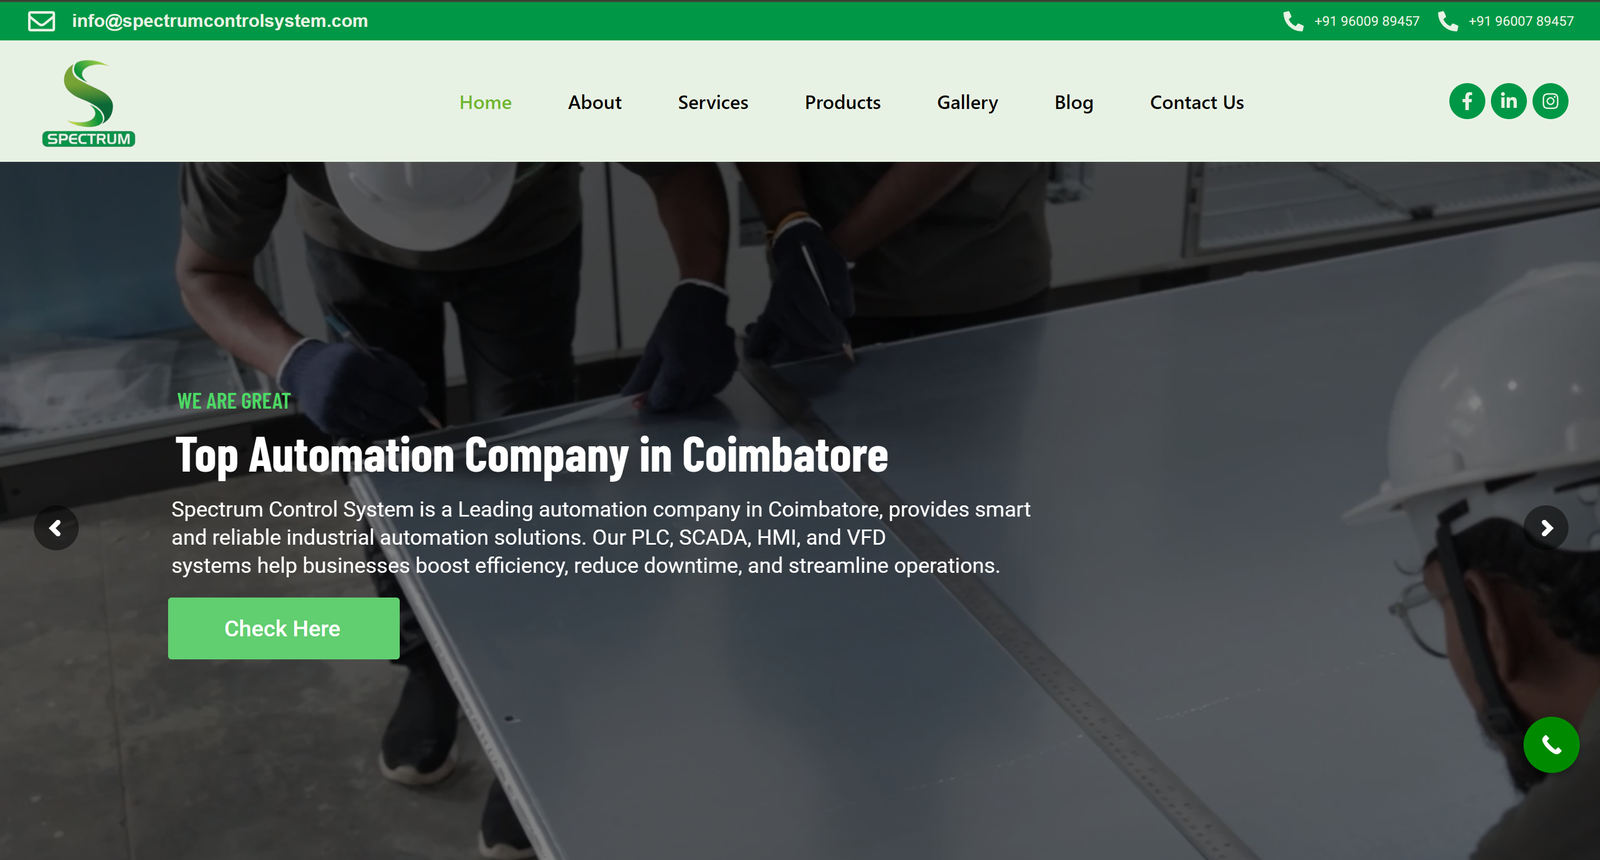Click the phone icon beside 96007 89457
Image resolution: width=1600 pixels, height=860 pixels.
point(1447,21)
